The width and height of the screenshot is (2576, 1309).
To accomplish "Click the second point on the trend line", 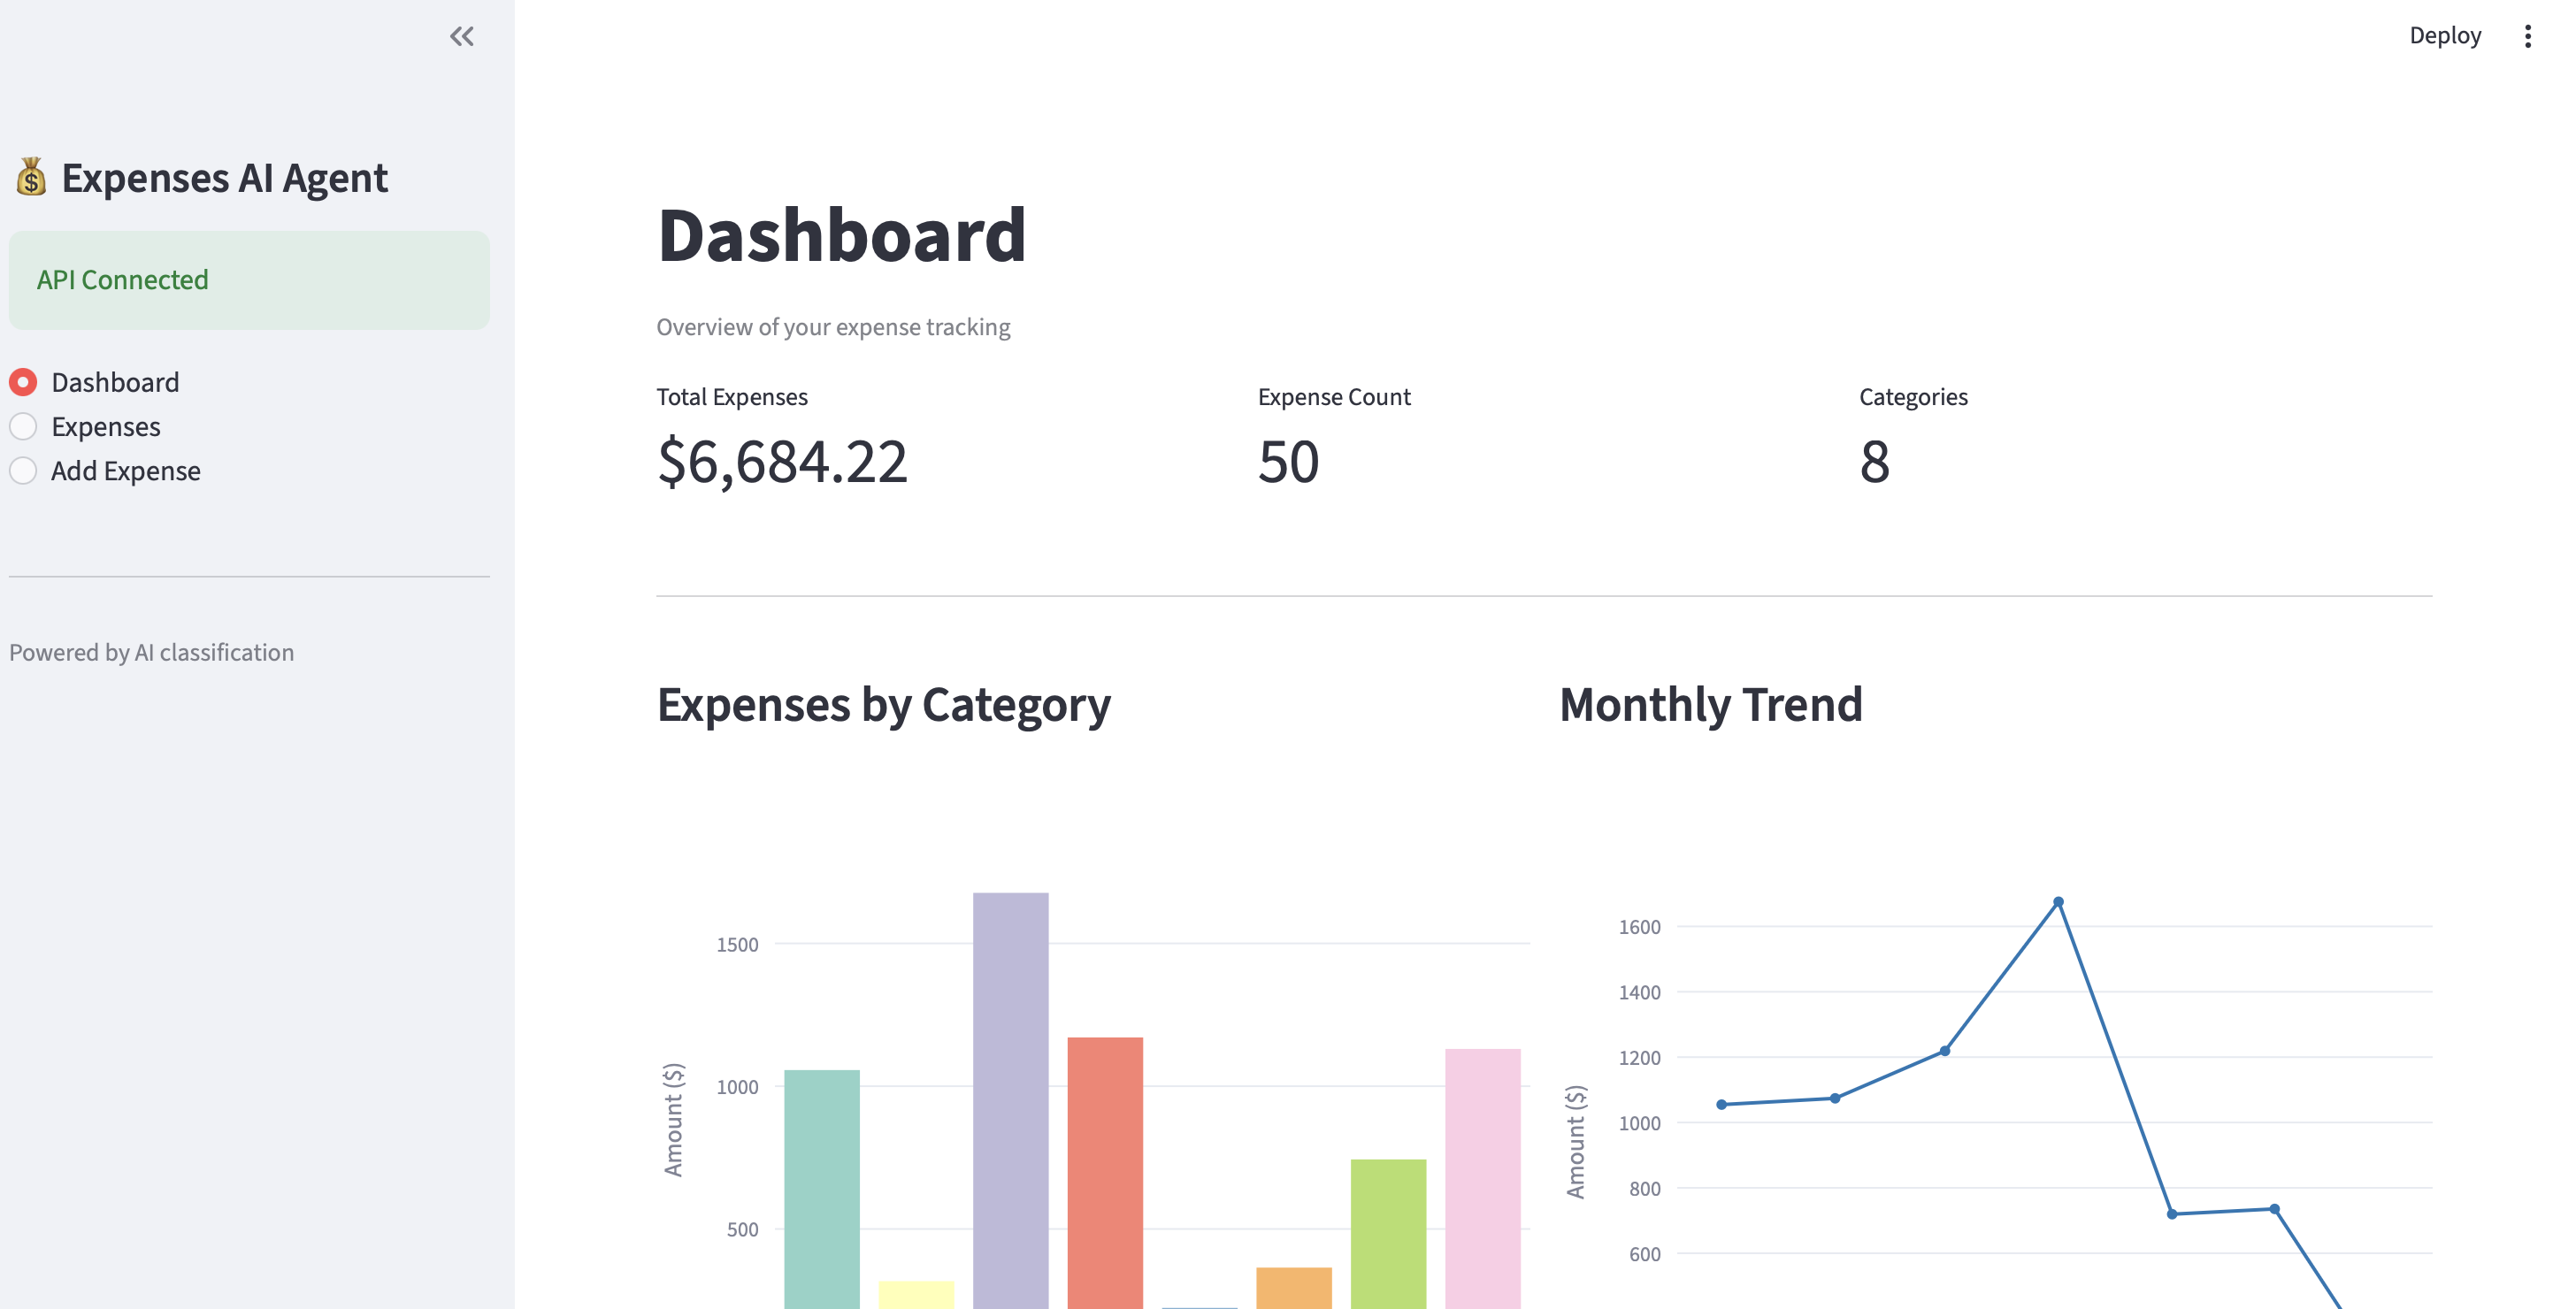I will [x=1835, y=1098].
